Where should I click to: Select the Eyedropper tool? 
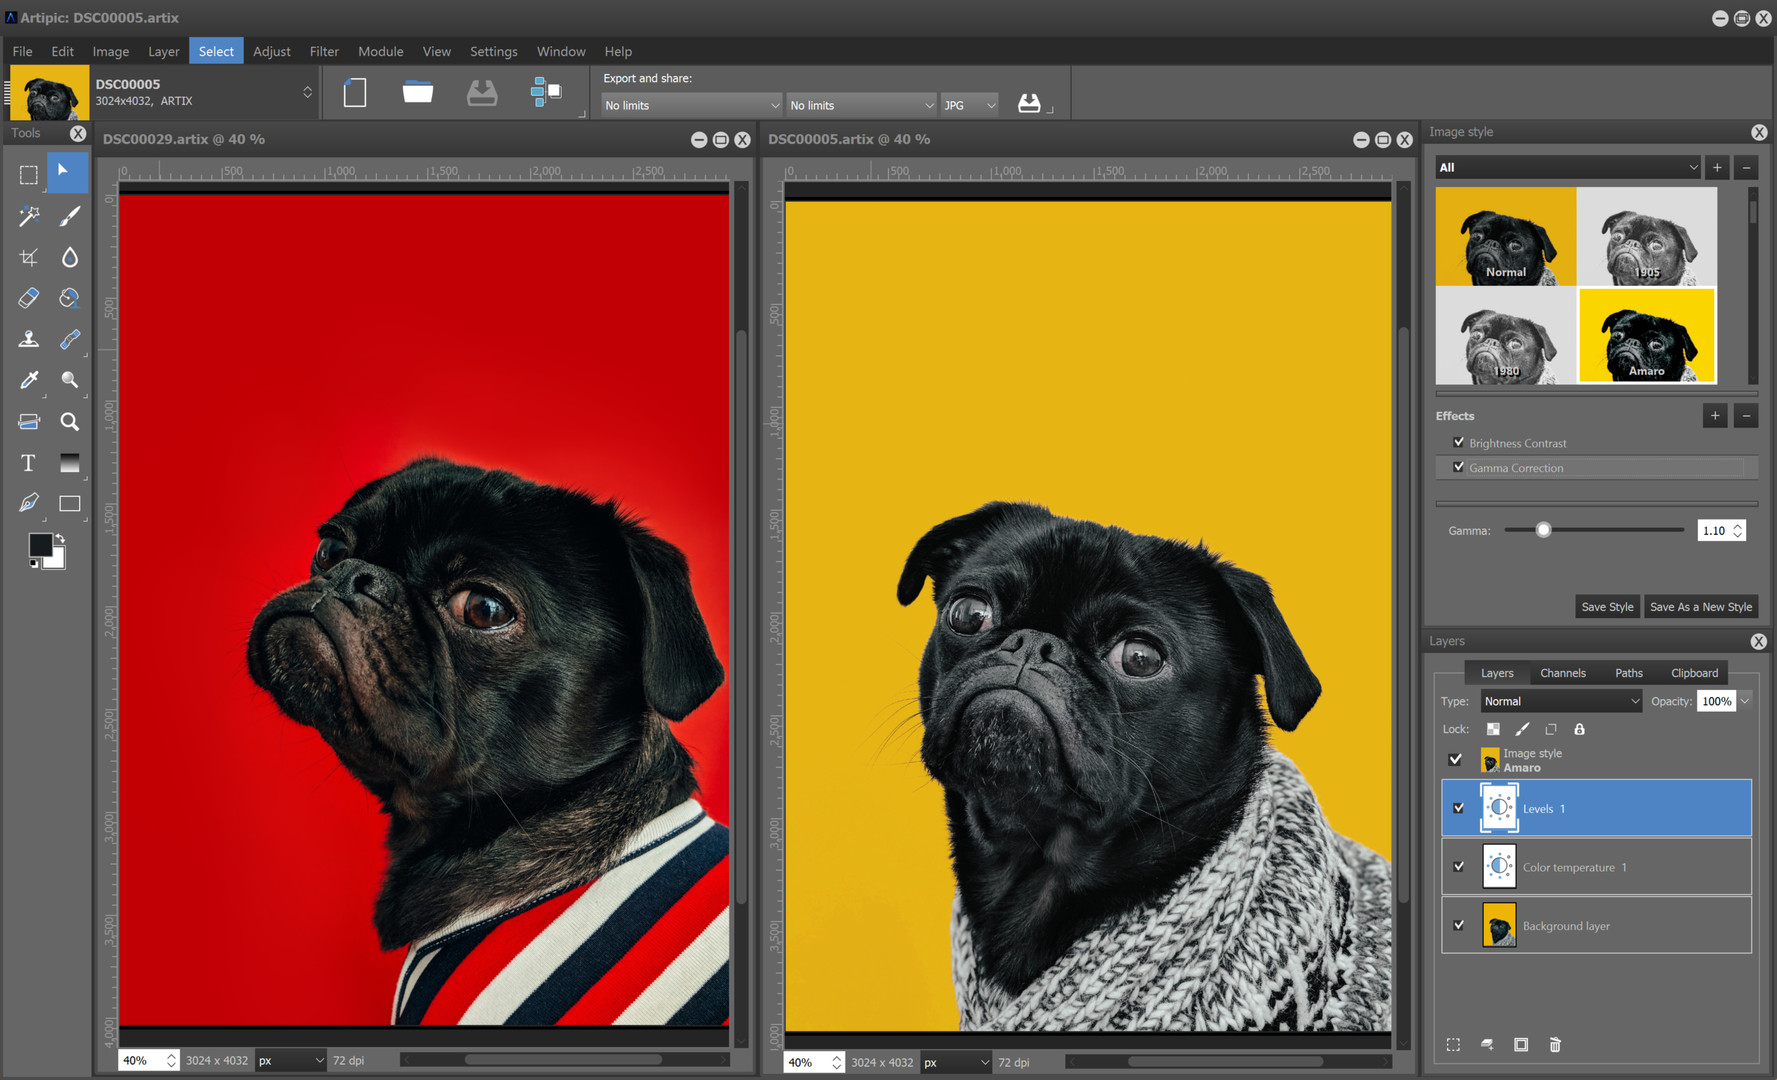tap(28, 380)
